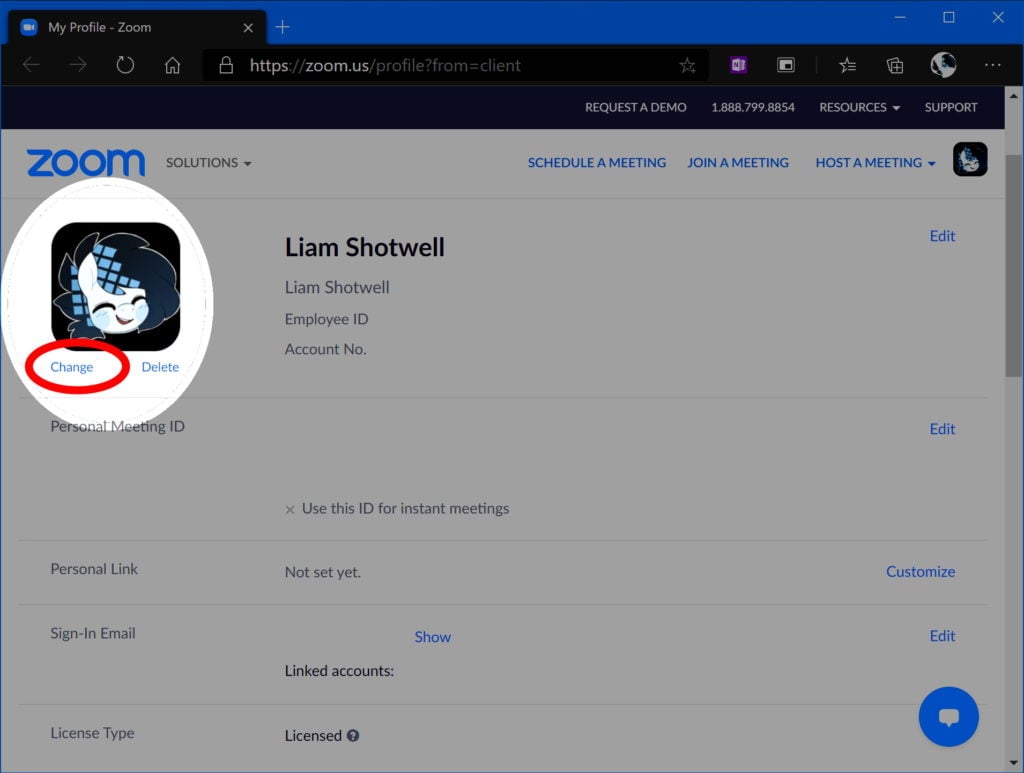Click the Liam Shotwell bold heading
The height and width of the screenshot is (773, 1024).
pyautogui.click(x=364, y=247)
